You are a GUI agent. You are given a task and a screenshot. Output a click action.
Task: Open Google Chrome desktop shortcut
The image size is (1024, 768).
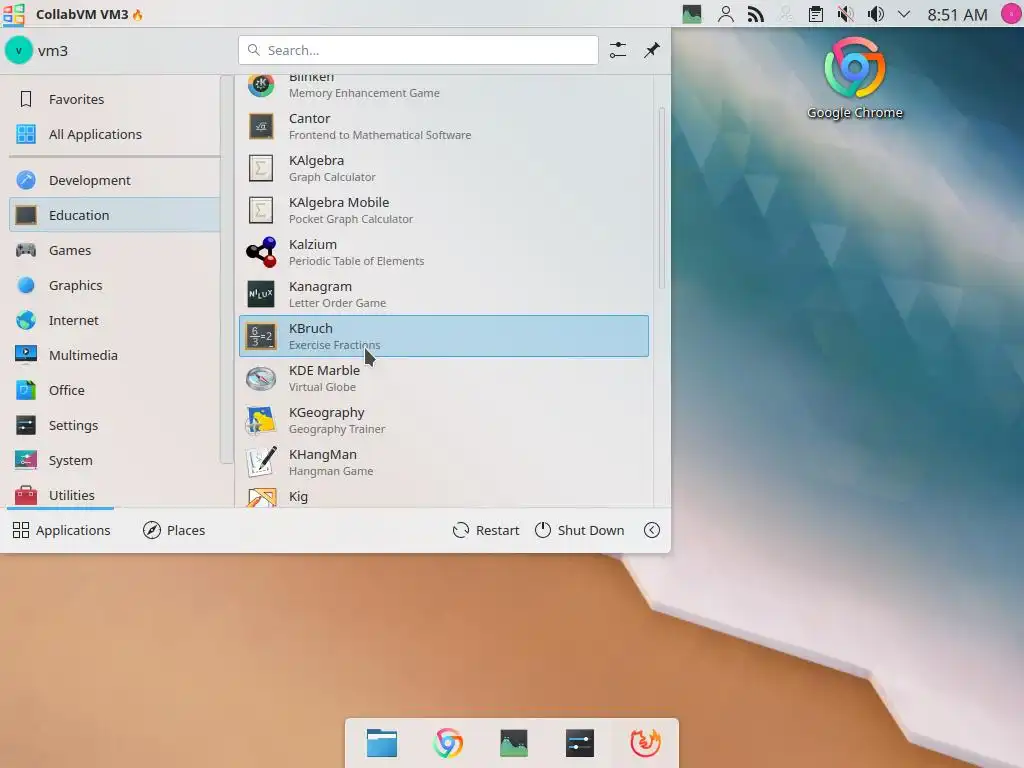point(855,78)
